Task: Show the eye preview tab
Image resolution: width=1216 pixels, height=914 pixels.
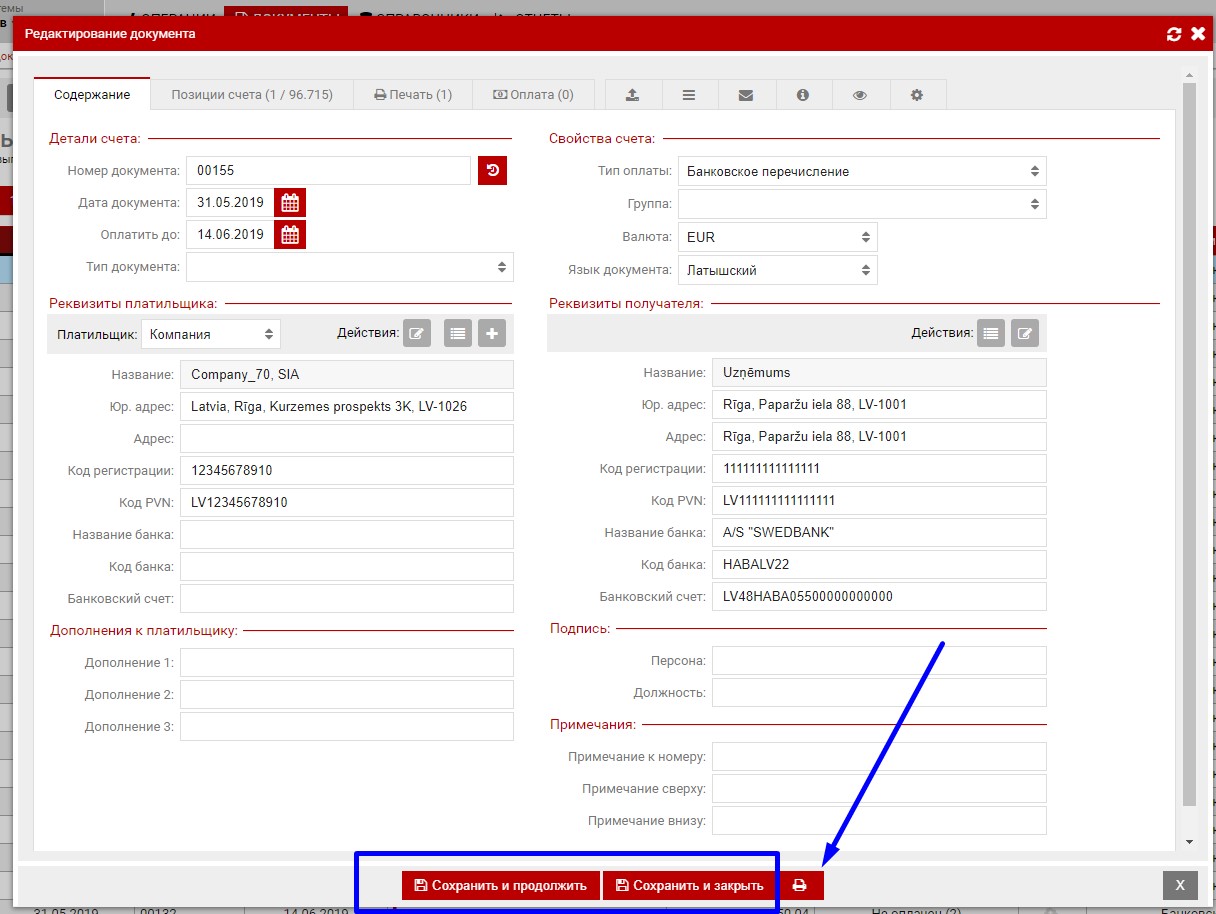Action: click(859, 95)
